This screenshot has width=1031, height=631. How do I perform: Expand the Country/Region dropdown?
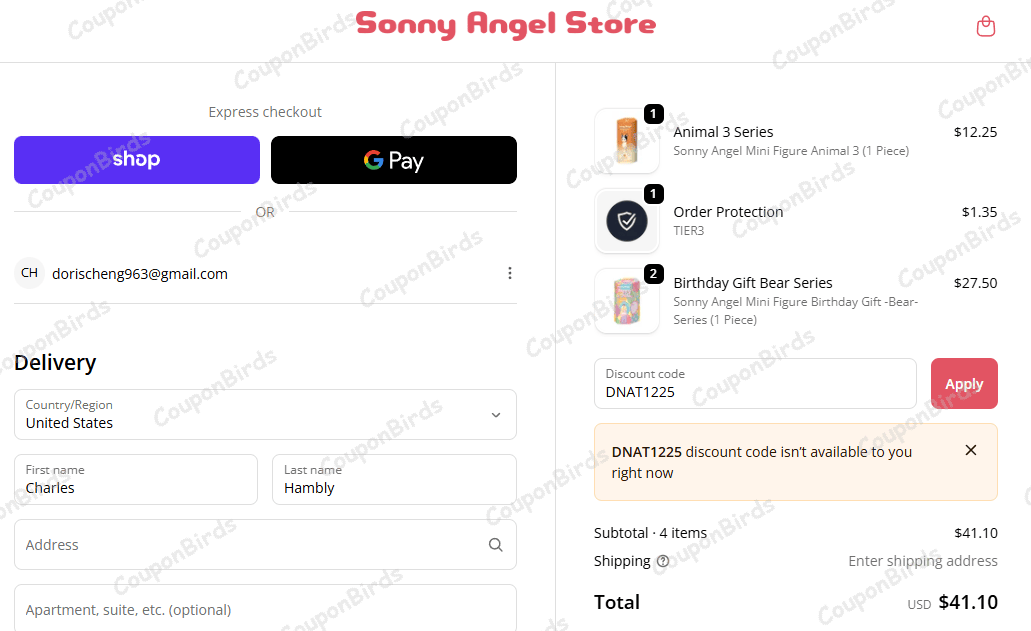point(266,415)
